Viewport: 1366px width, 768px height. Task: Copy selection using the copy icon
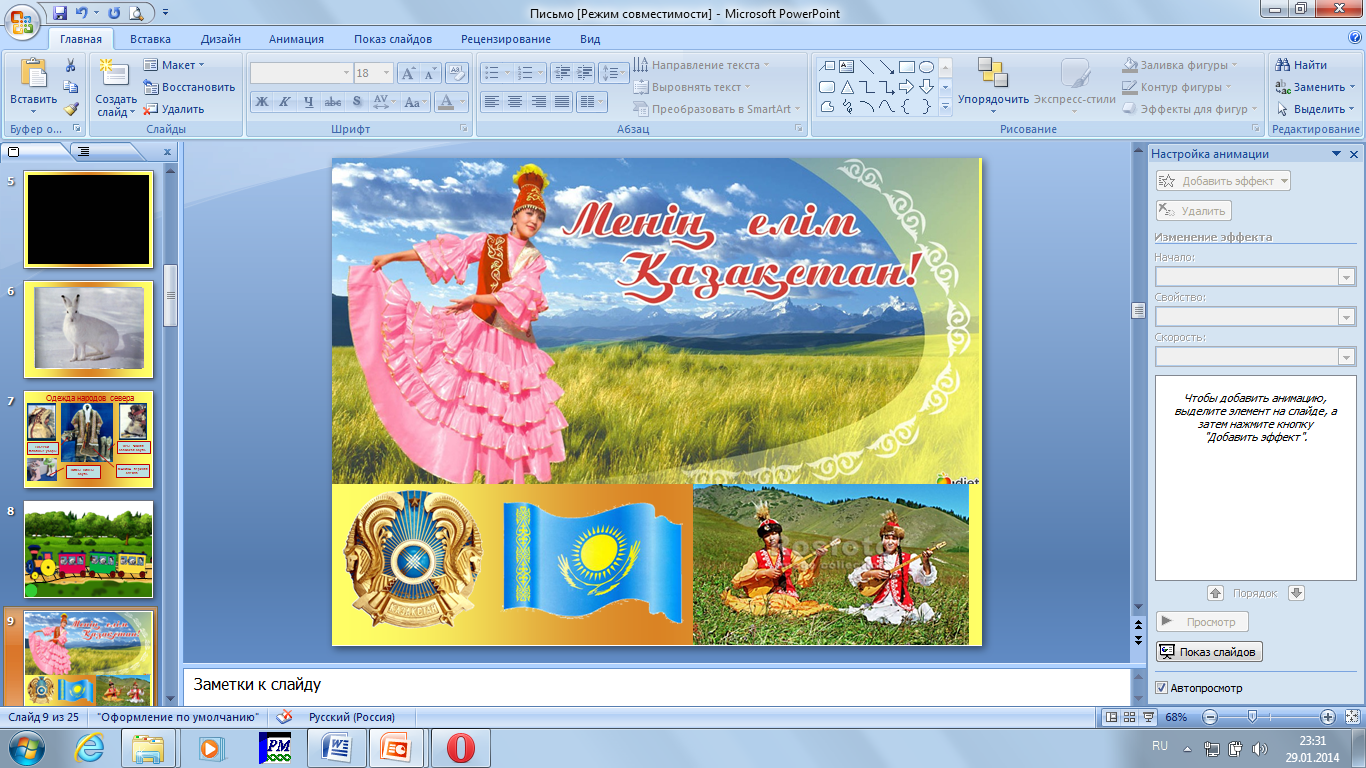click(x=71, y=87)
